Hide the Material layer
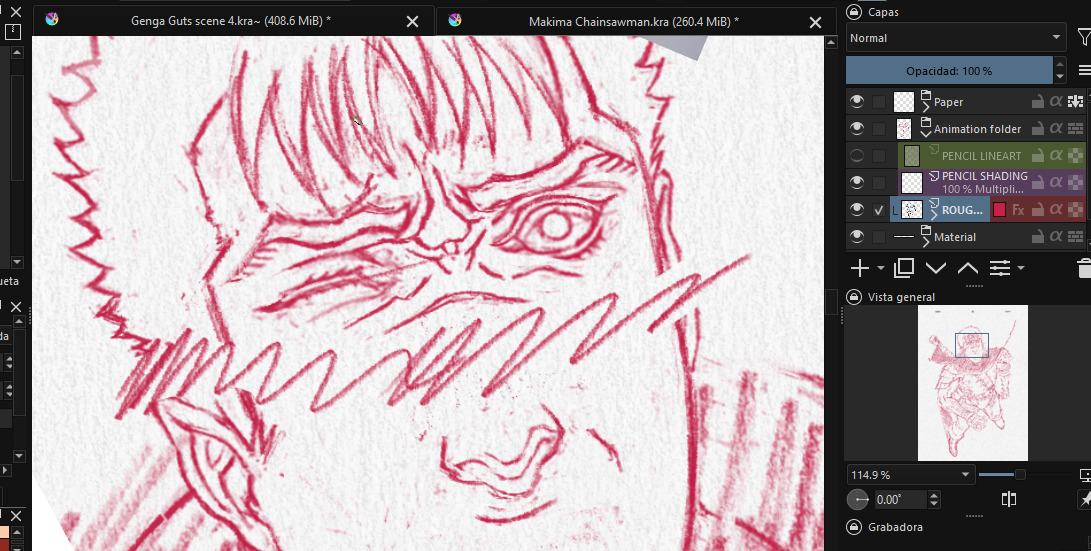 point(857,237)
